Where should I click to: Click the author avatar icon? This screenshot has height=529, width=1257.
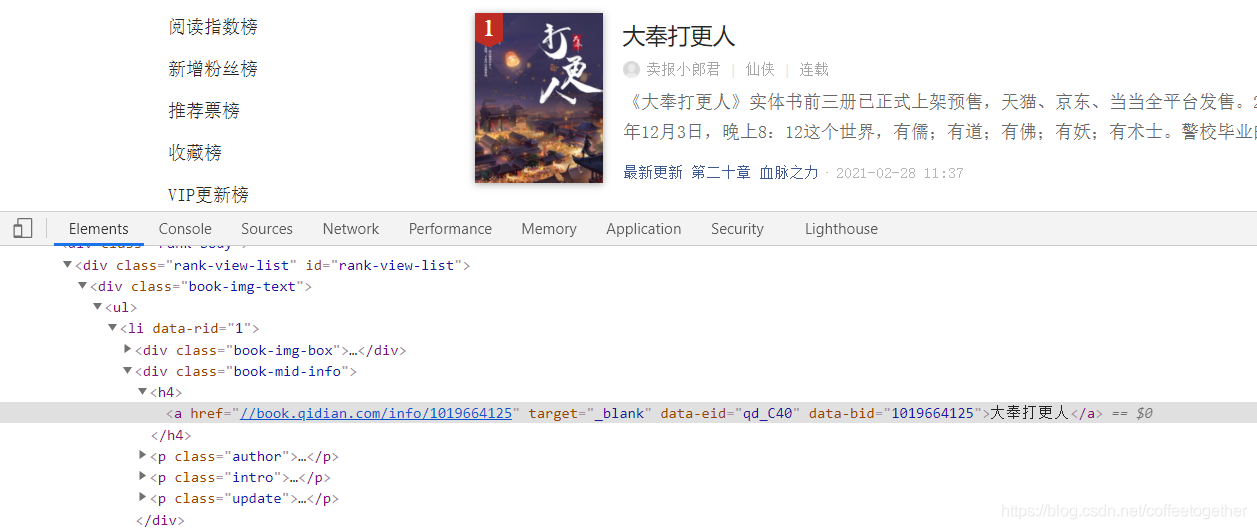click(x=631, y=69)
